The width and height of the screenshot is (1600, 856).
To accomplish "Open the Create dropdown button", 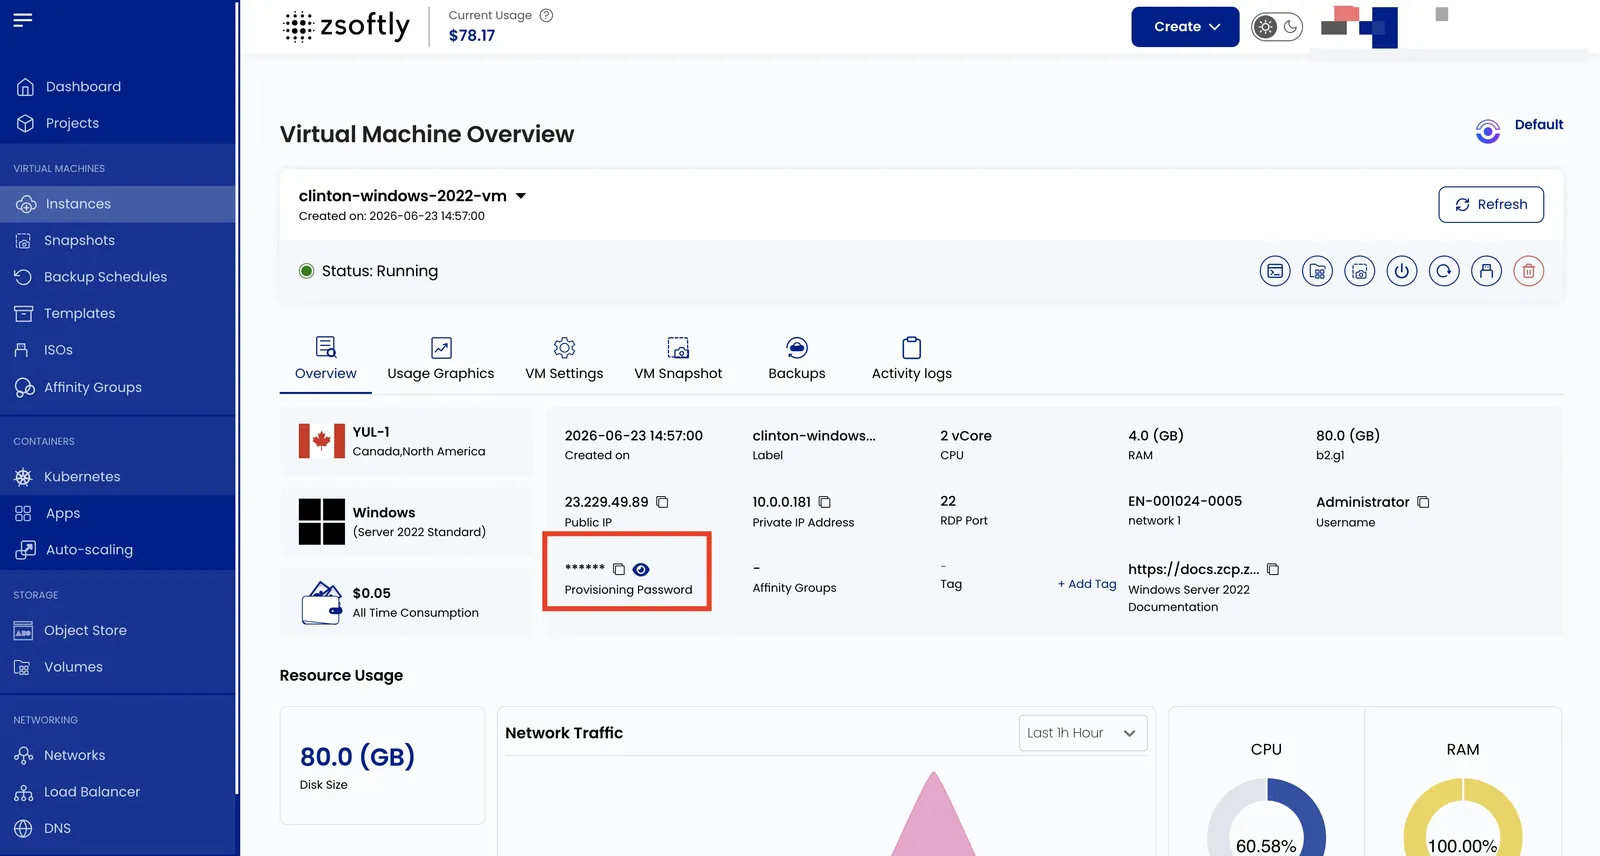I will point(1185,27).
